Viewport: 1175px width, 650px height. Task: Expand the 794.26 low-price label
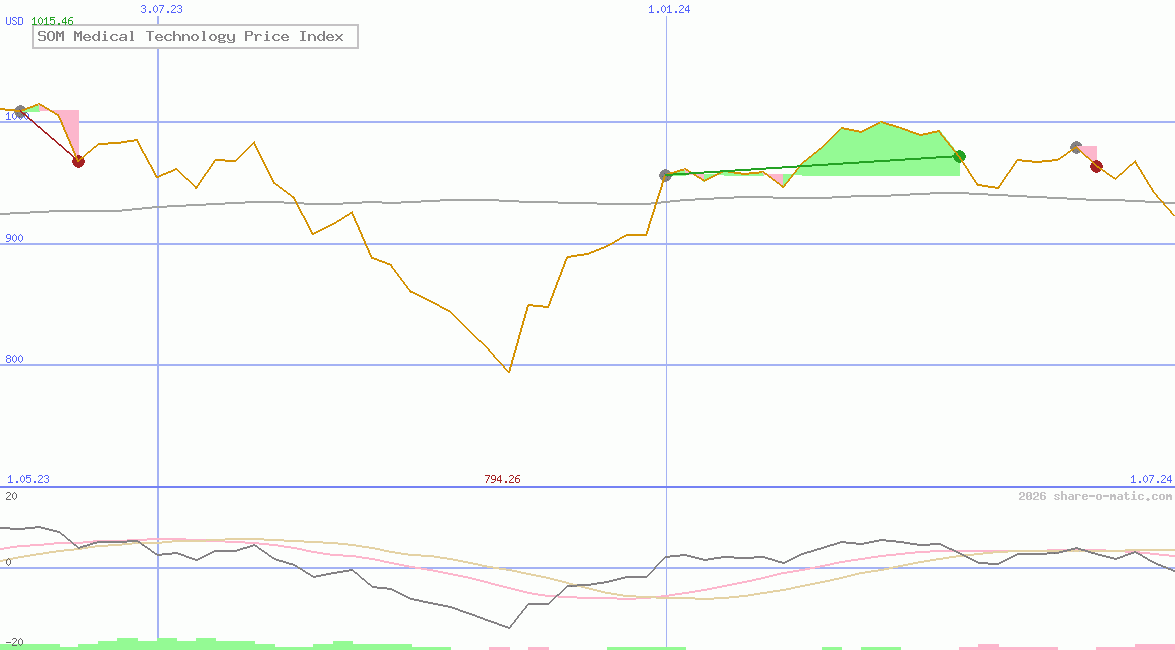502,479
